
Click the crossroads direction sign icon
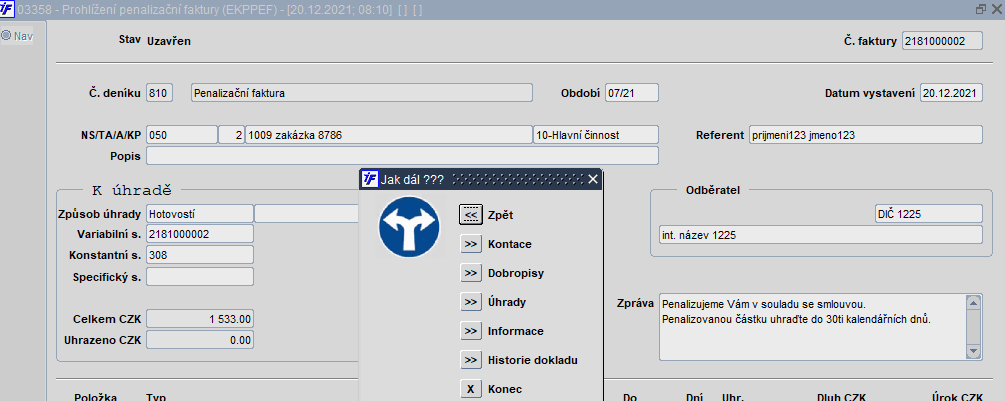(408, 227)
